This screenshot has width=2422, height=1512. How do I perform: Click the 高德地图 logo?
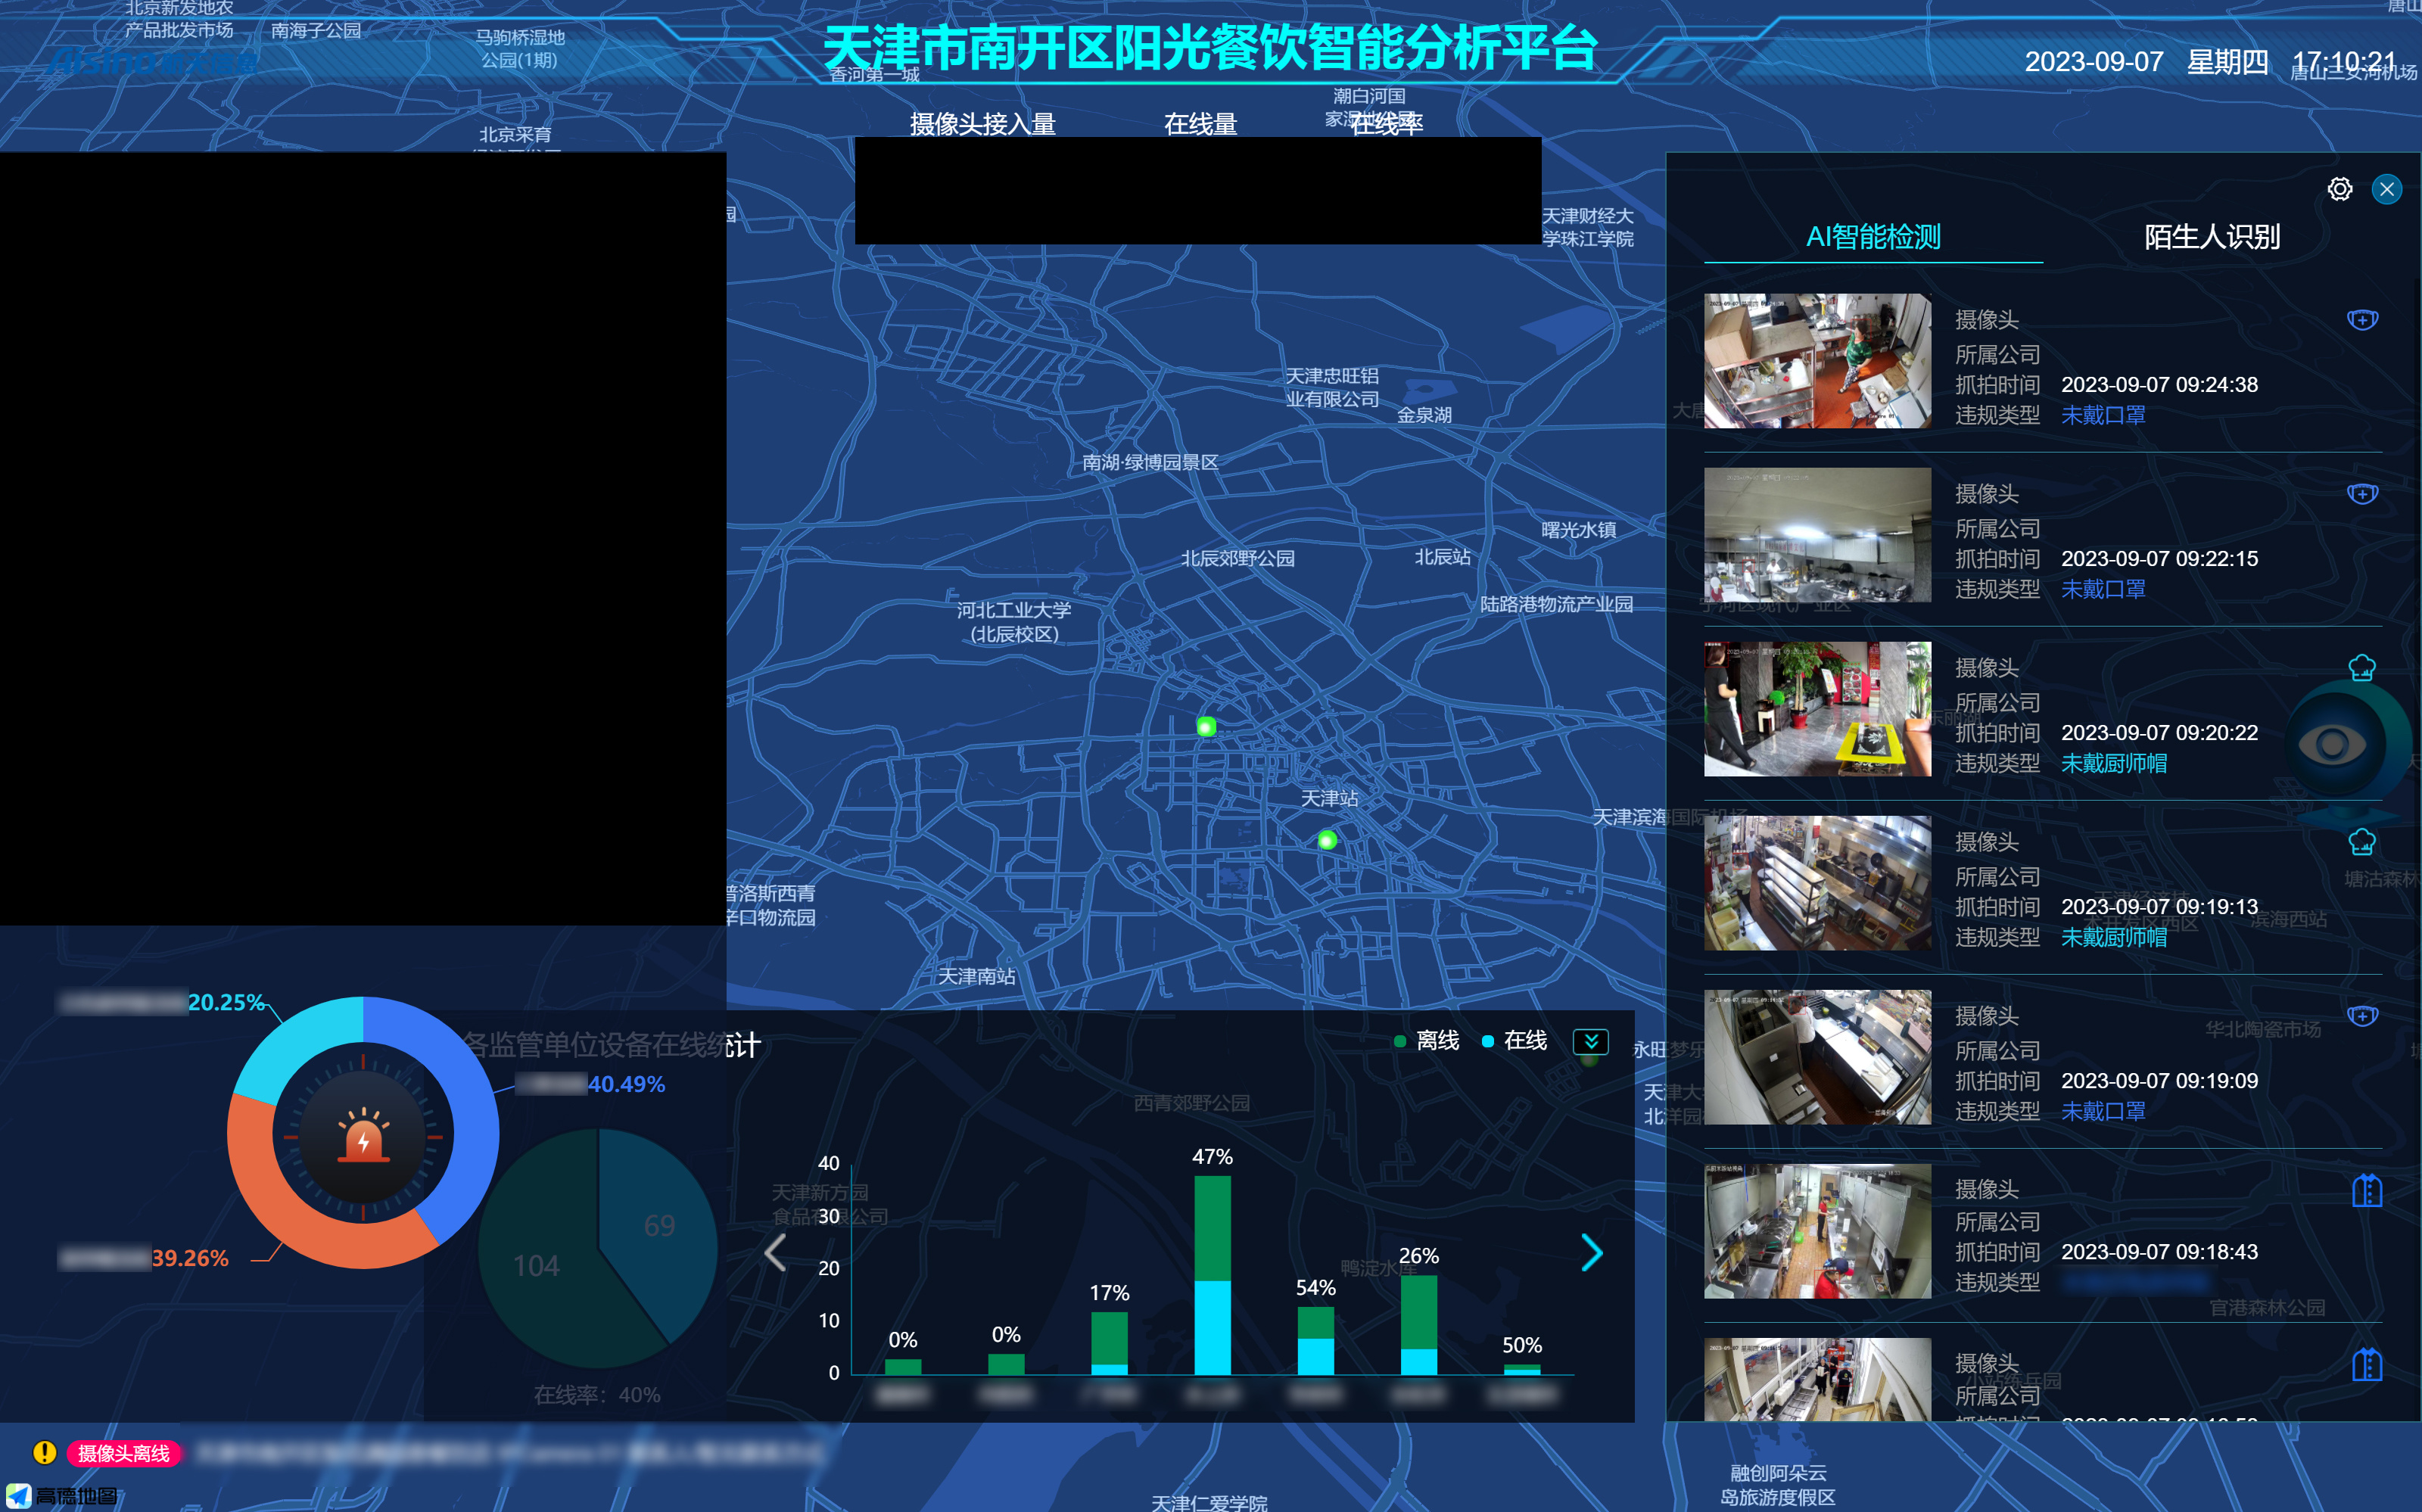coord(62,1496)
